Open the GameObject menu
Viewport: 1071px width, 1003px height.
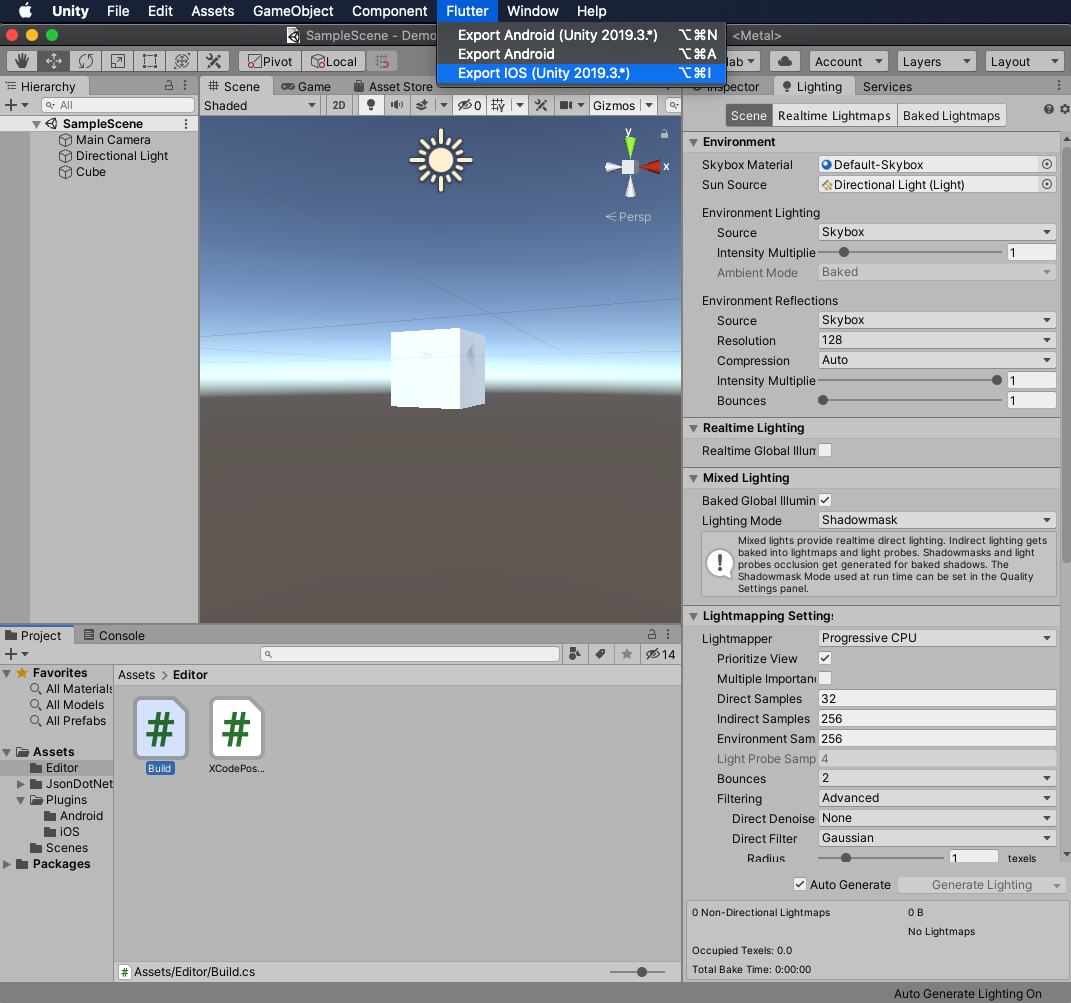point(293,11)
